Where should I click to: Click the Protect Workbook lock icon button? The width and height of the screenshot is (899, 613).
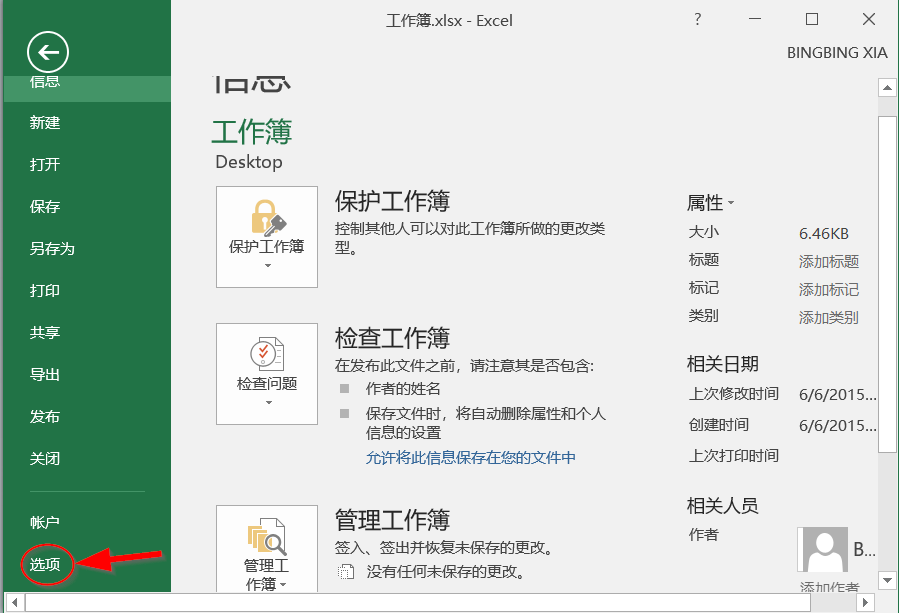click(267, 236)
